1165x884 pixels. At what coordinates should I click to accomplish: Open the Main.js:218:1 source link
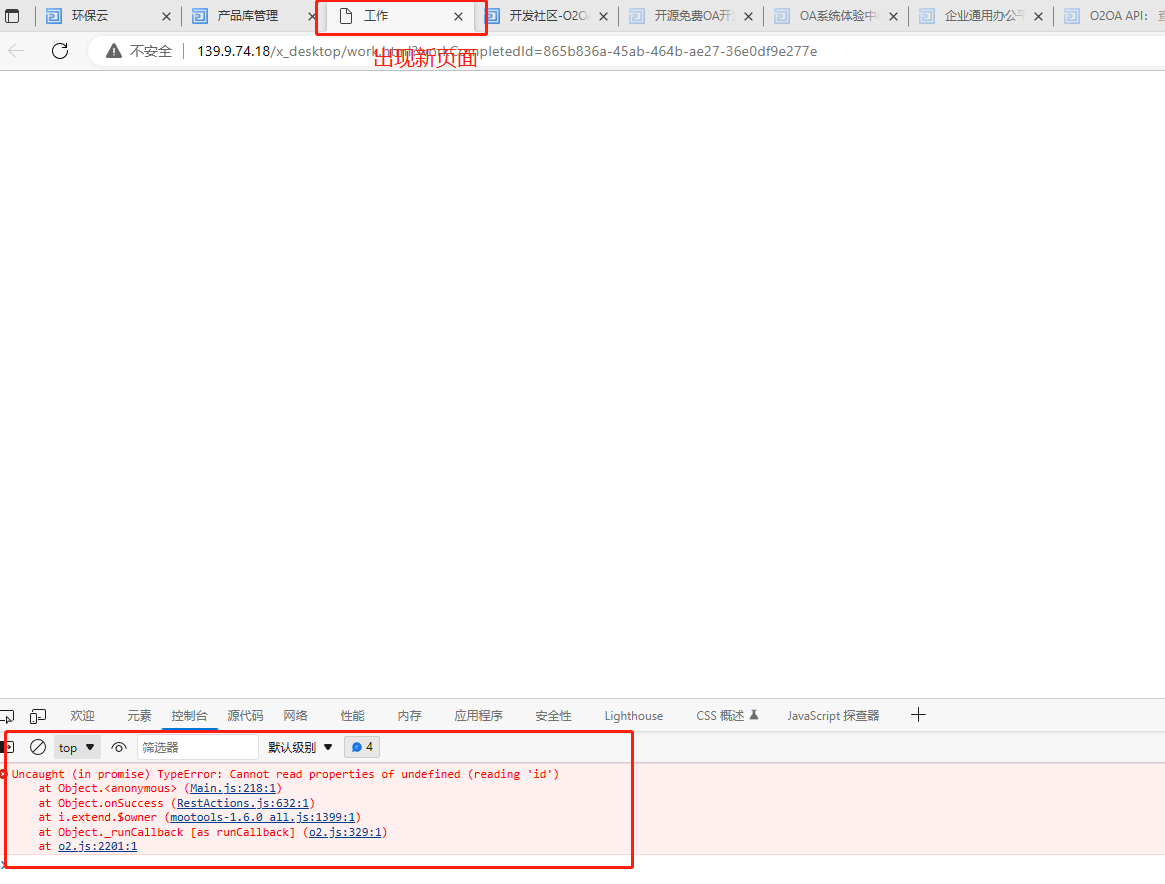coord(233,788)
